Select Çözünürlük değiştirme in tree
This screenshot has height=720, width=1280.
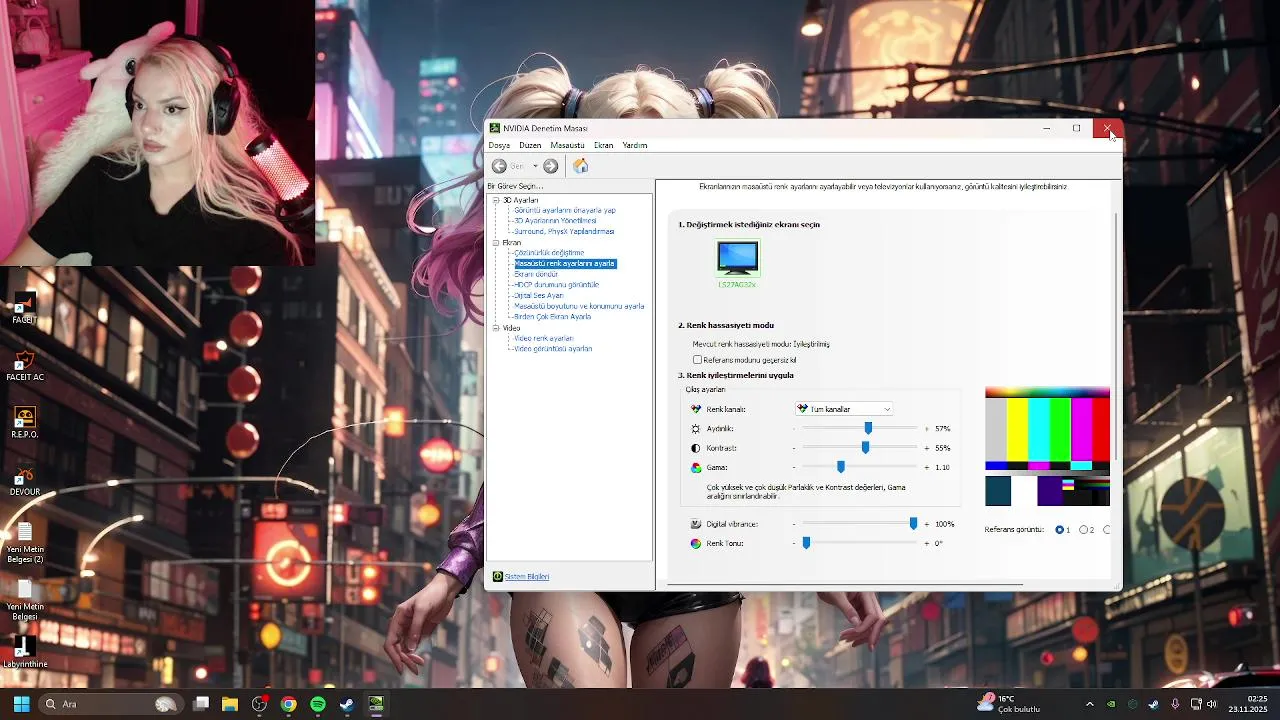pos(549,253)
